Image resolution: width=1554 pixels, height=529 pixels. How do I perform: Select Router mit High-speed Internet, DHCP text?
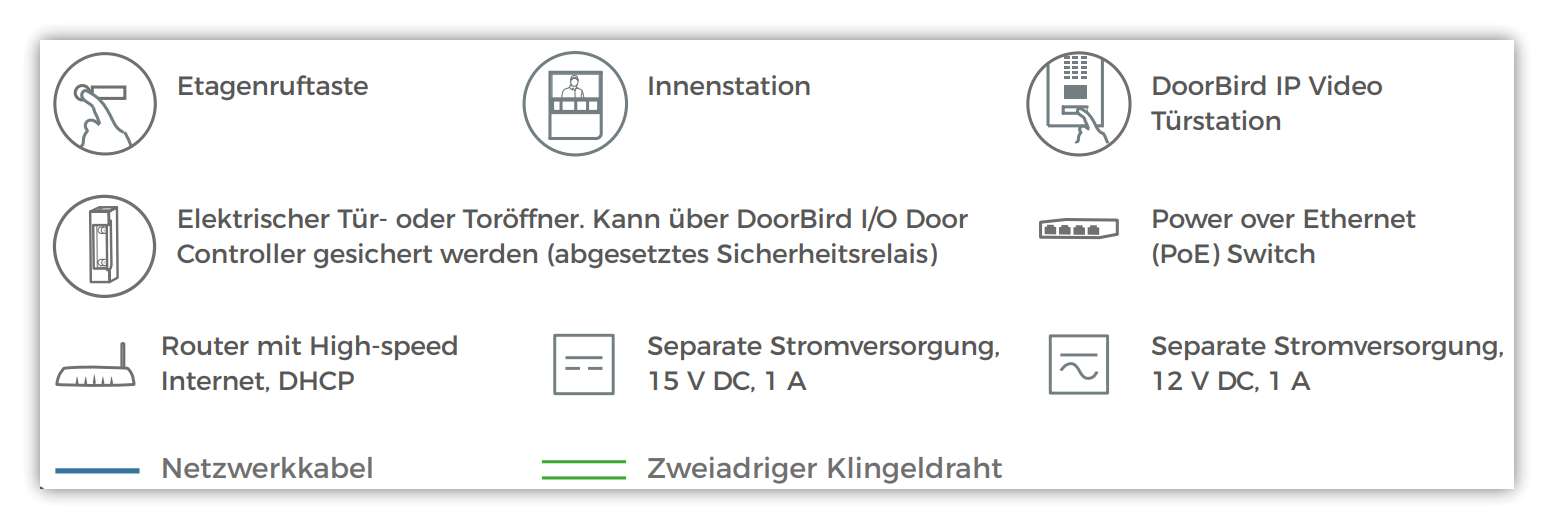[309, 364]
